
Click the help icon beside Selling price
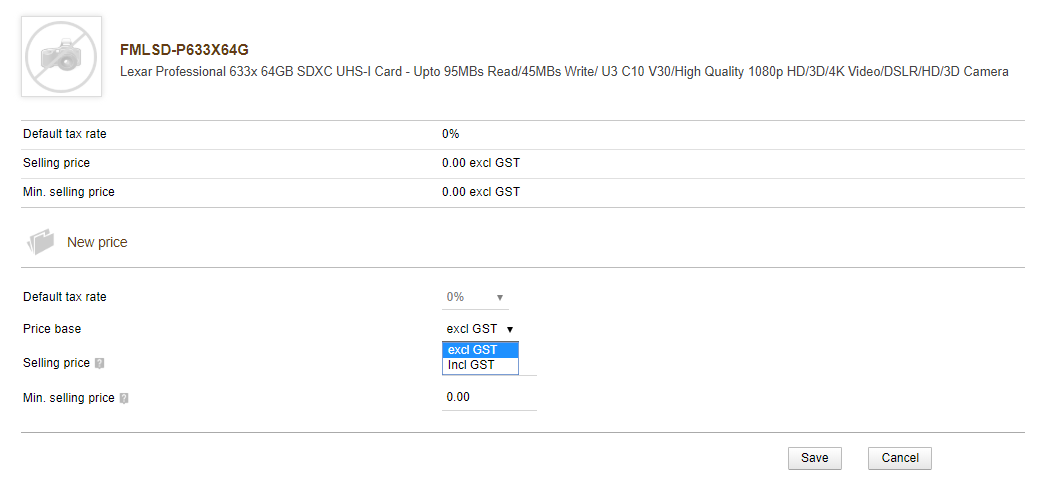point(99,363)
